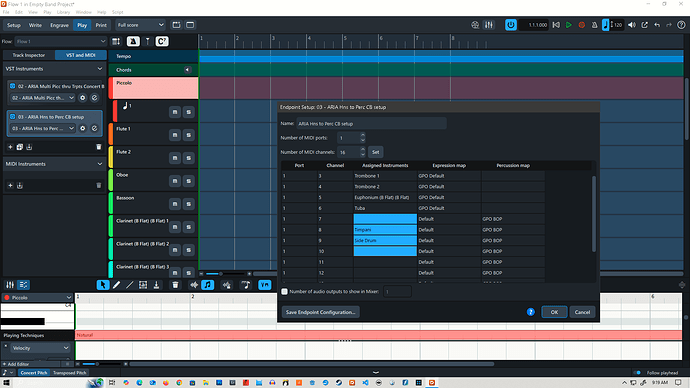Click the delete trash icon in lower toolbar

[x=175, y=285]
